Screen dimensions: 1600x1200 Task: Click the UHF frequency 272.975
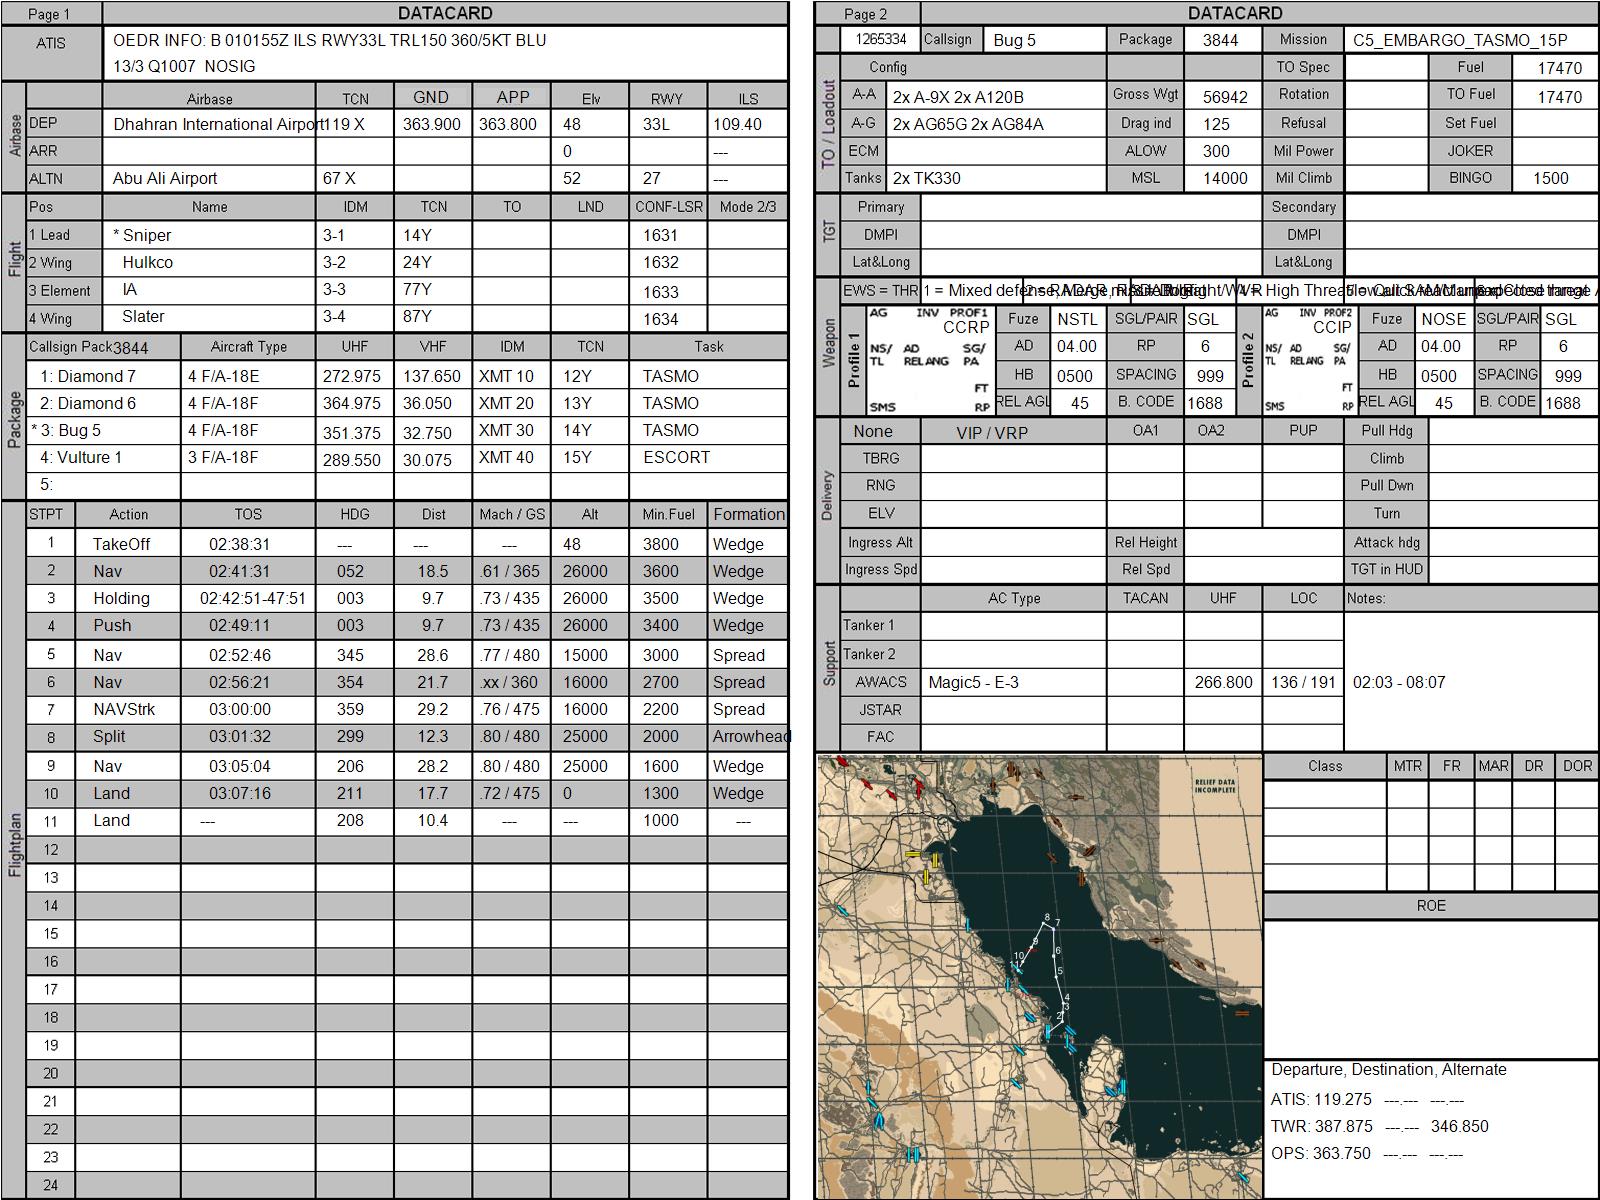coord(352,376)
